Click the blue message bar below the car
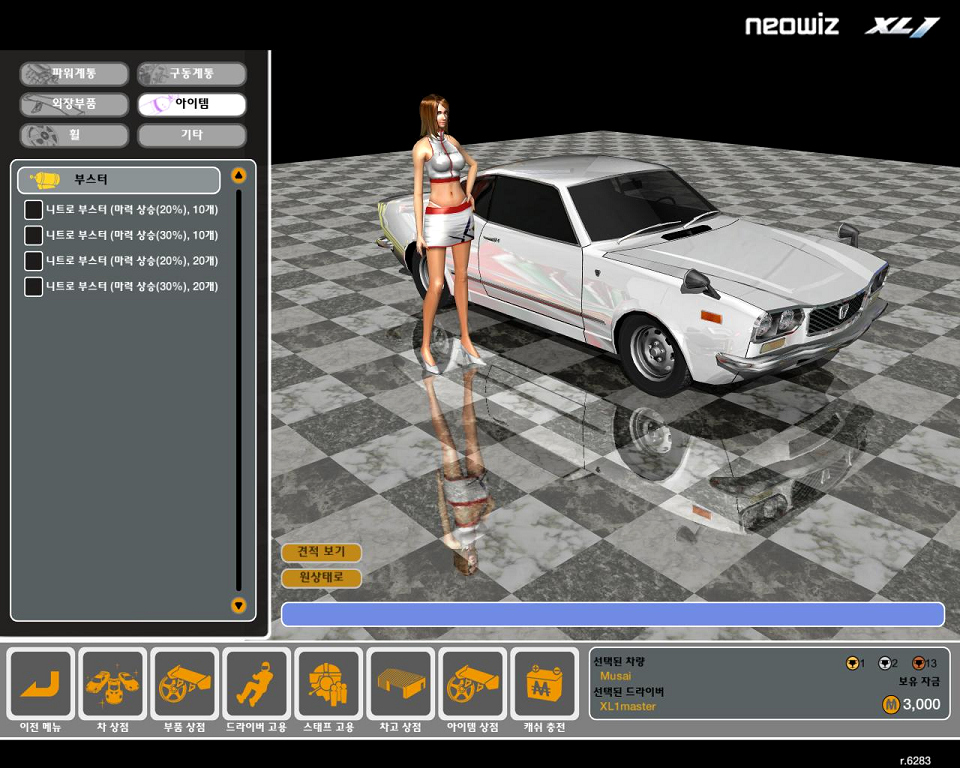This screenshot has width=960, height=768. click(x=612, y=614)
